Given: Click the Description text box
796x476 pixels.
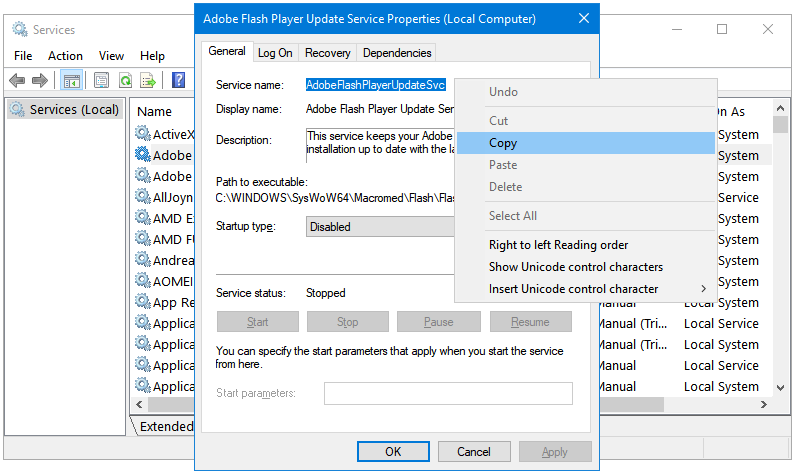Looking at the screenshot, I should [380, 143].
